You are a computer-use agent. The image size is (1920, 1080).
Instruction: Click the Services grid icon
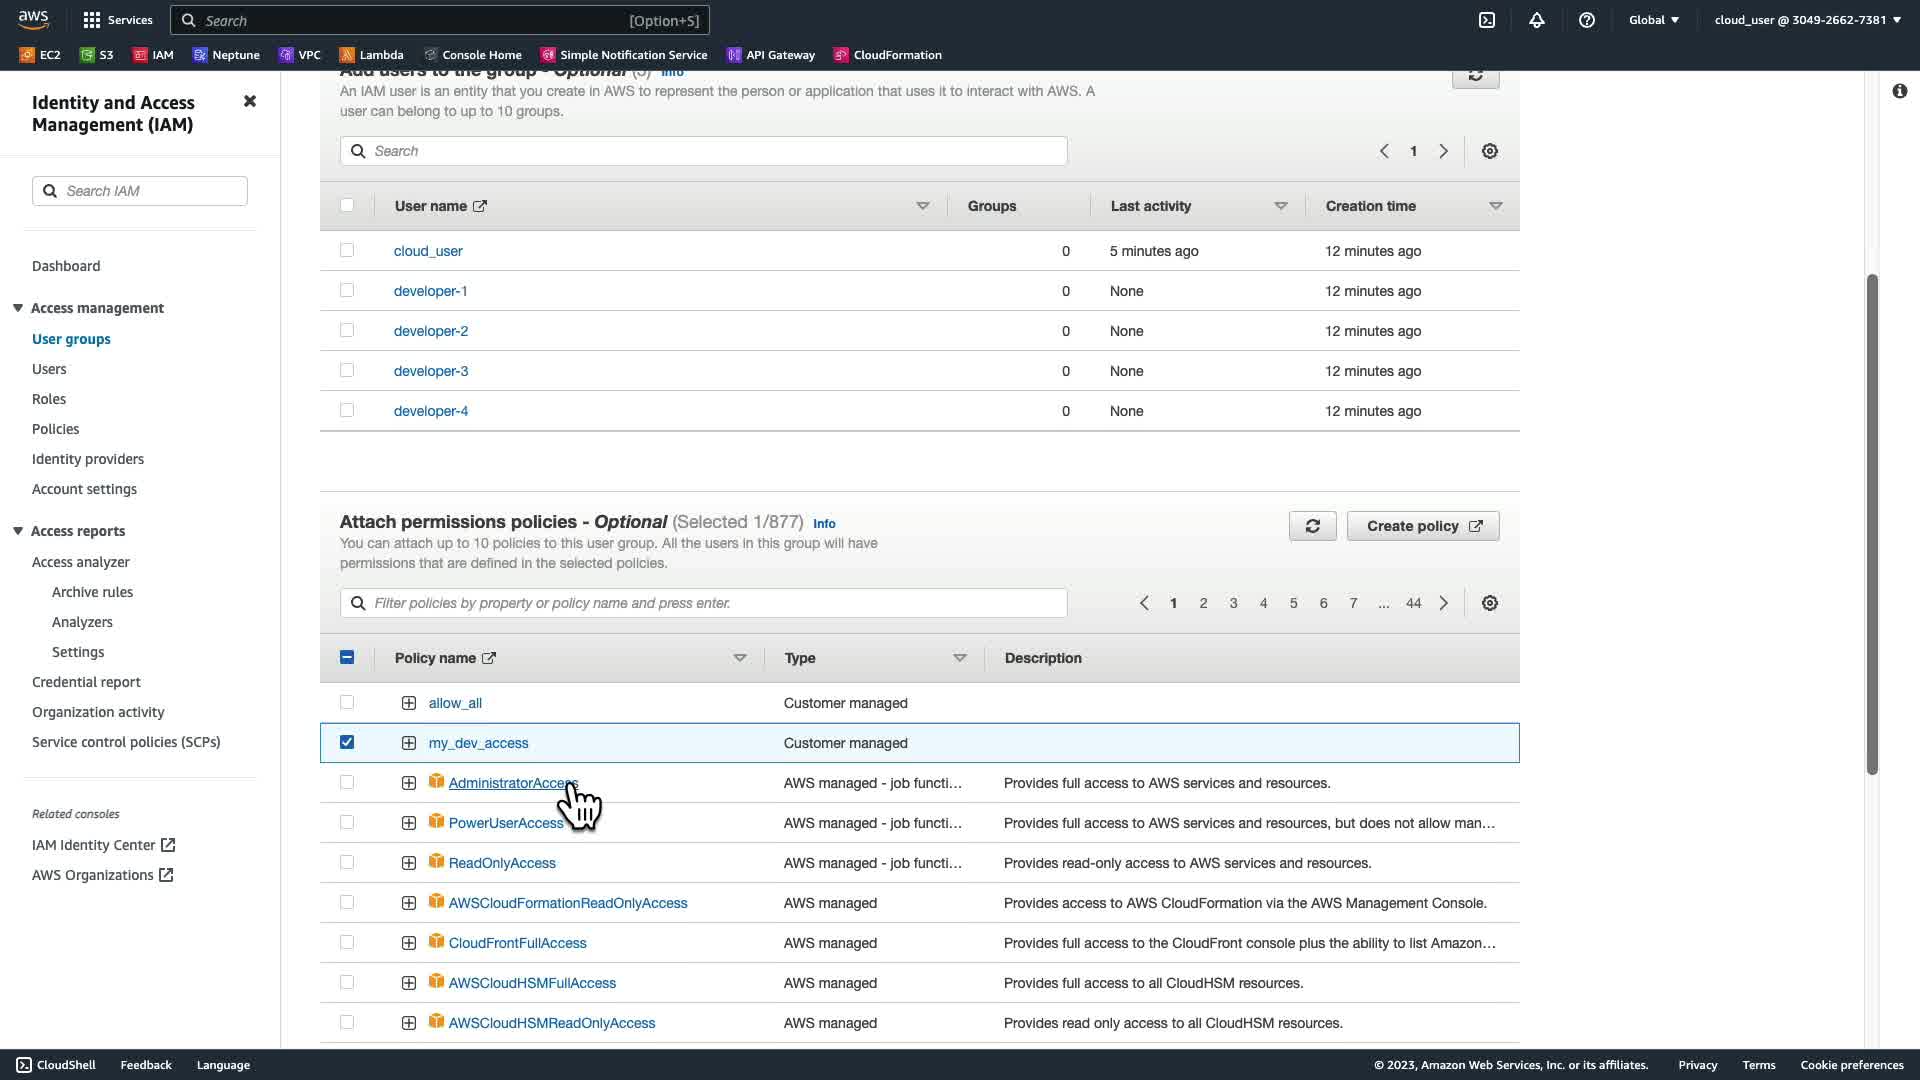click(x=92, y=20)
